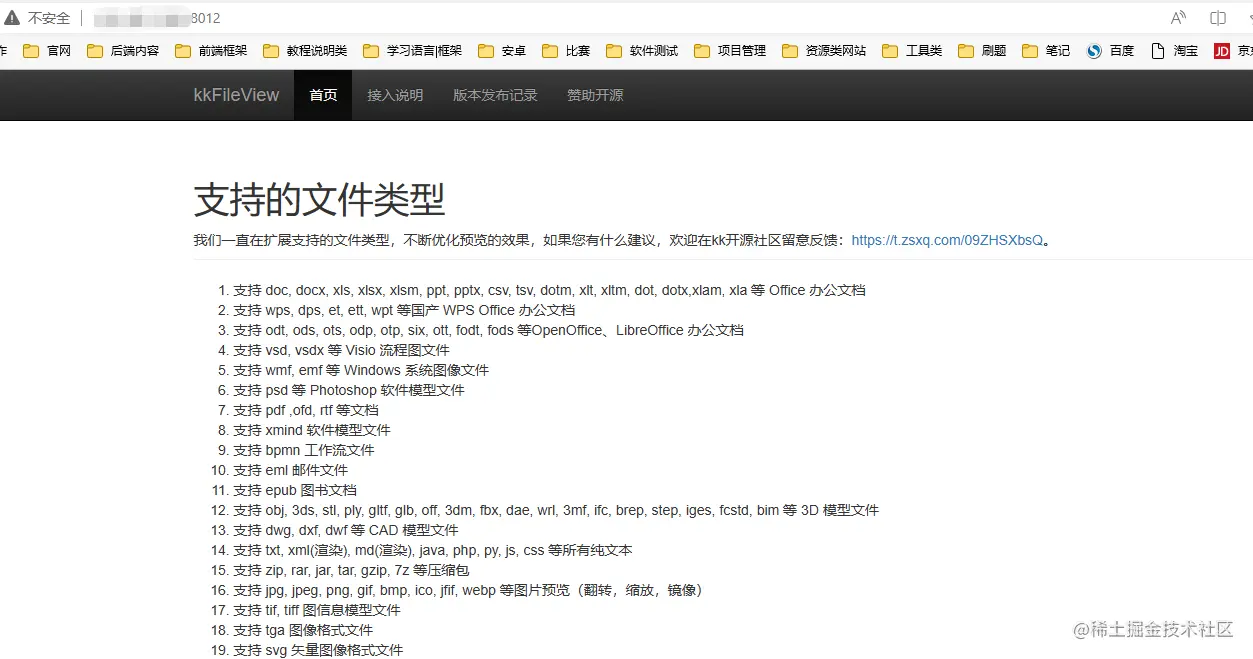Open the 学习语言|框架 bookmark folder
The width and height of the screenshot is (1253, 659).
coord(412,50)
